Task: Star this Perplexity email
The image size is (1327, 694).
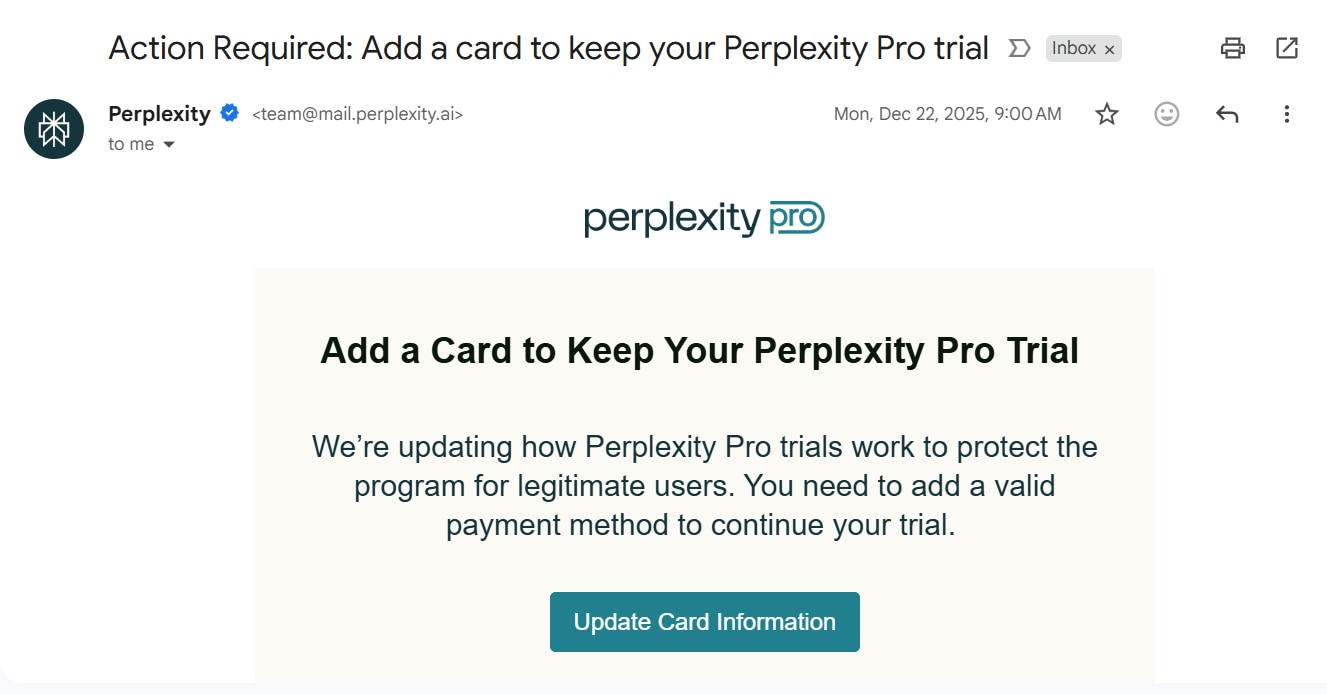Action: 1106,114
